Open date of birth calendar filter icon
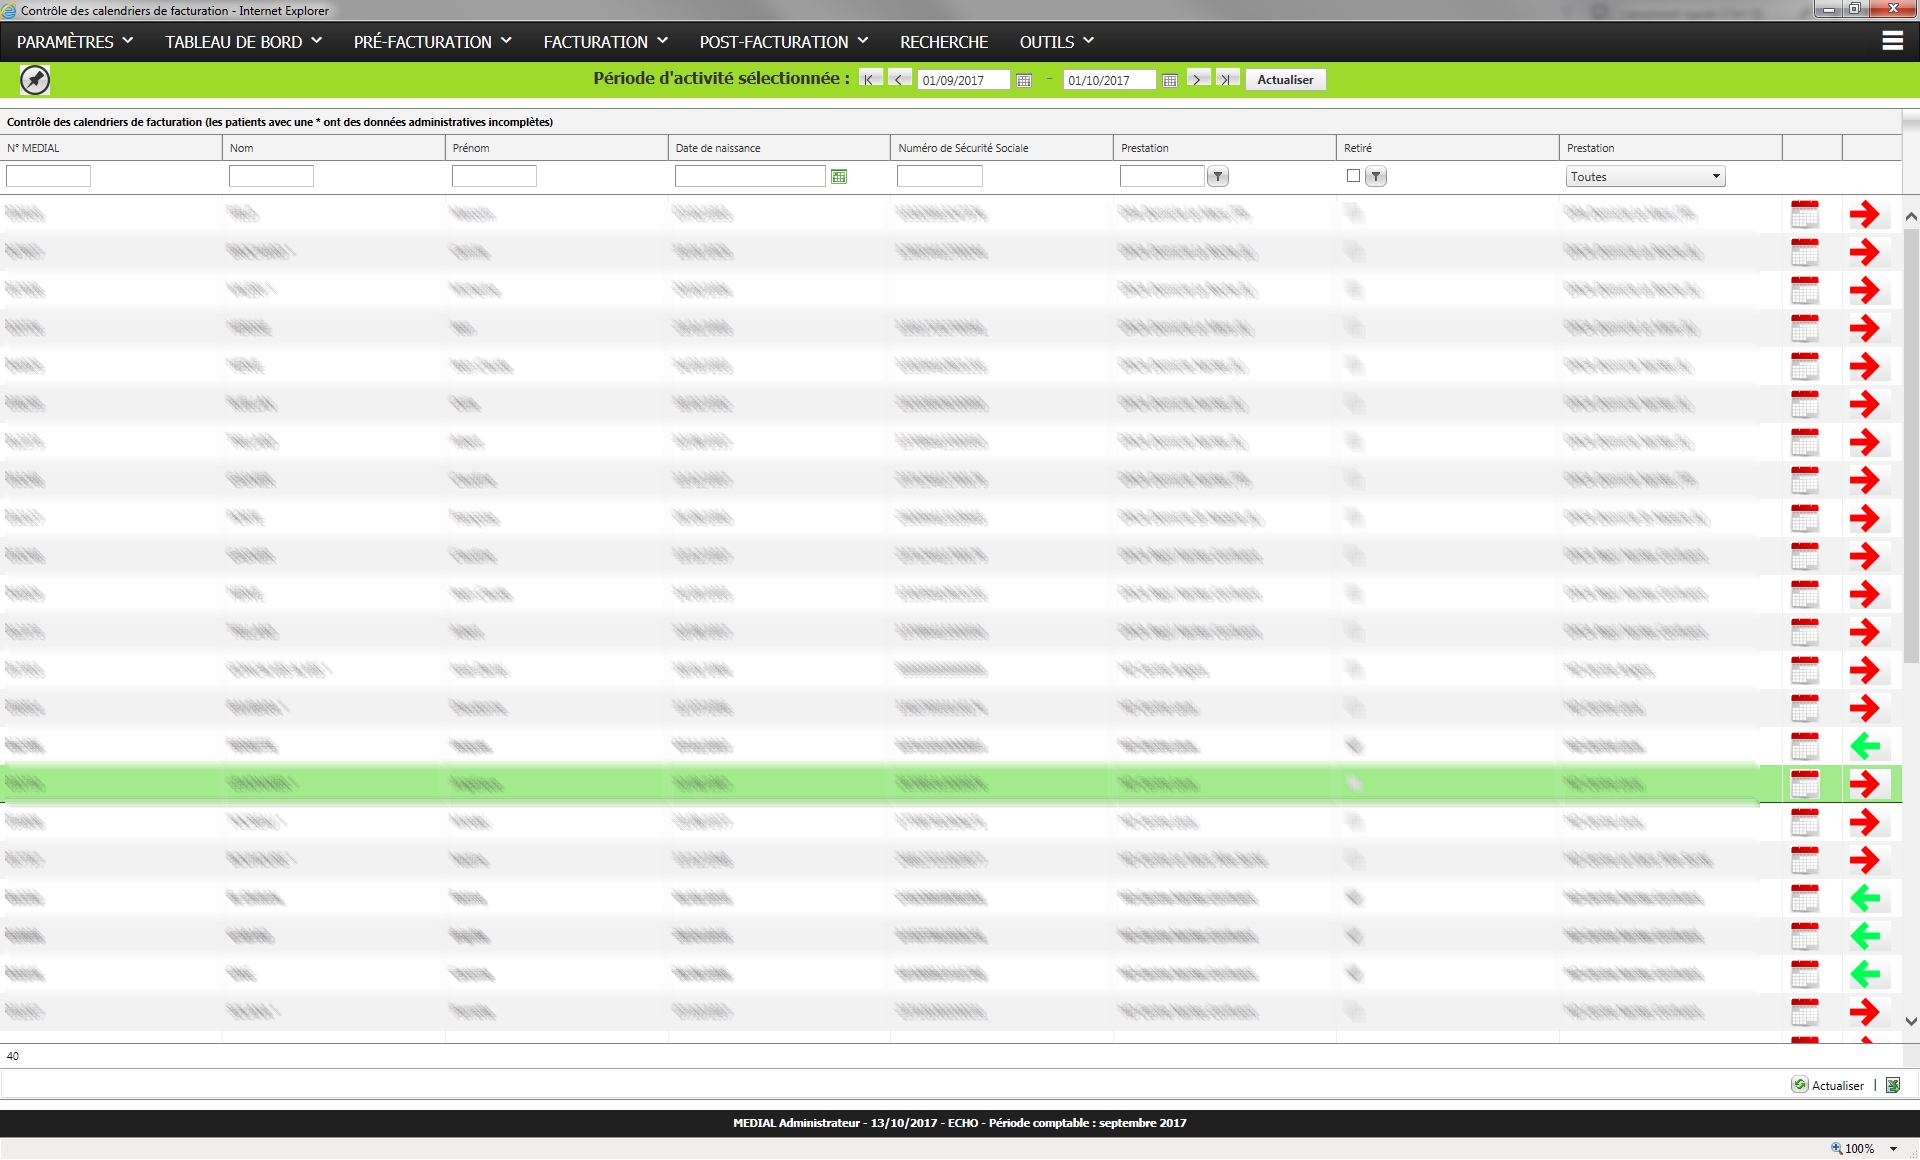Screen dimensions: 1920x1160 tap(839, 177)
